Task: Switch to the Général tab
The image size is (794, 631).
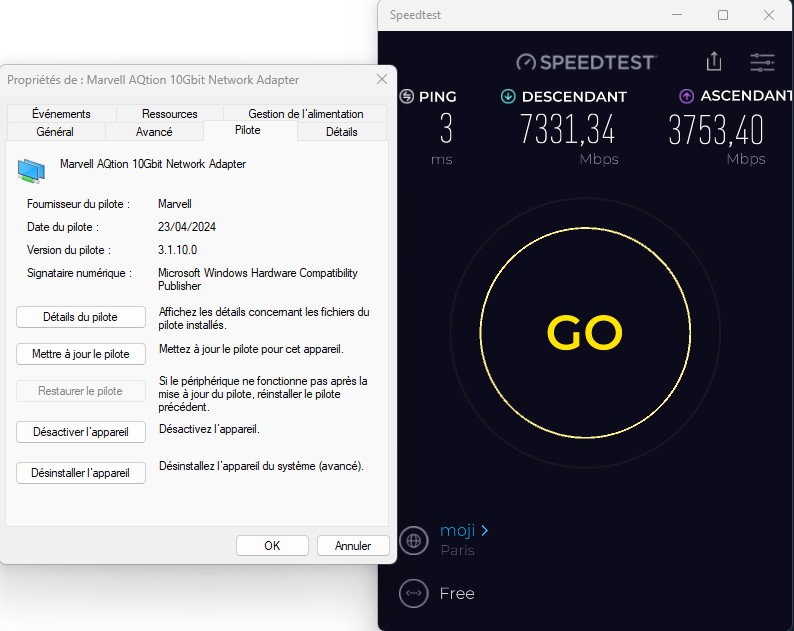Action: [54, 132]
